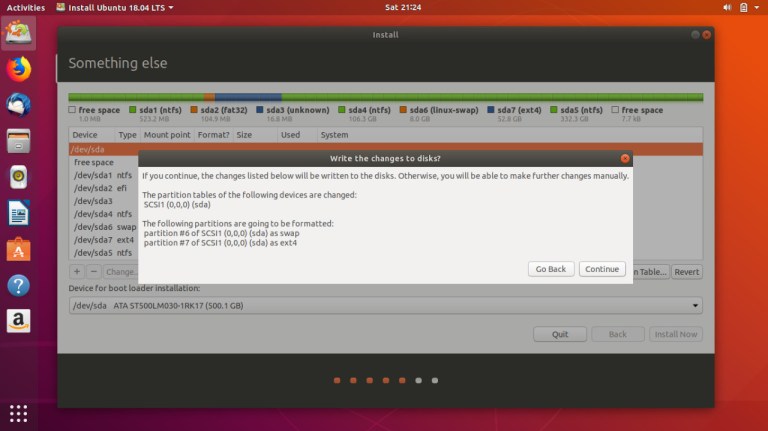Image resolution: width=768 pixels, height=431 pixels.
Task: Click the volume icon in top bar
Action: pyautogui.click(x=727, y=7)
